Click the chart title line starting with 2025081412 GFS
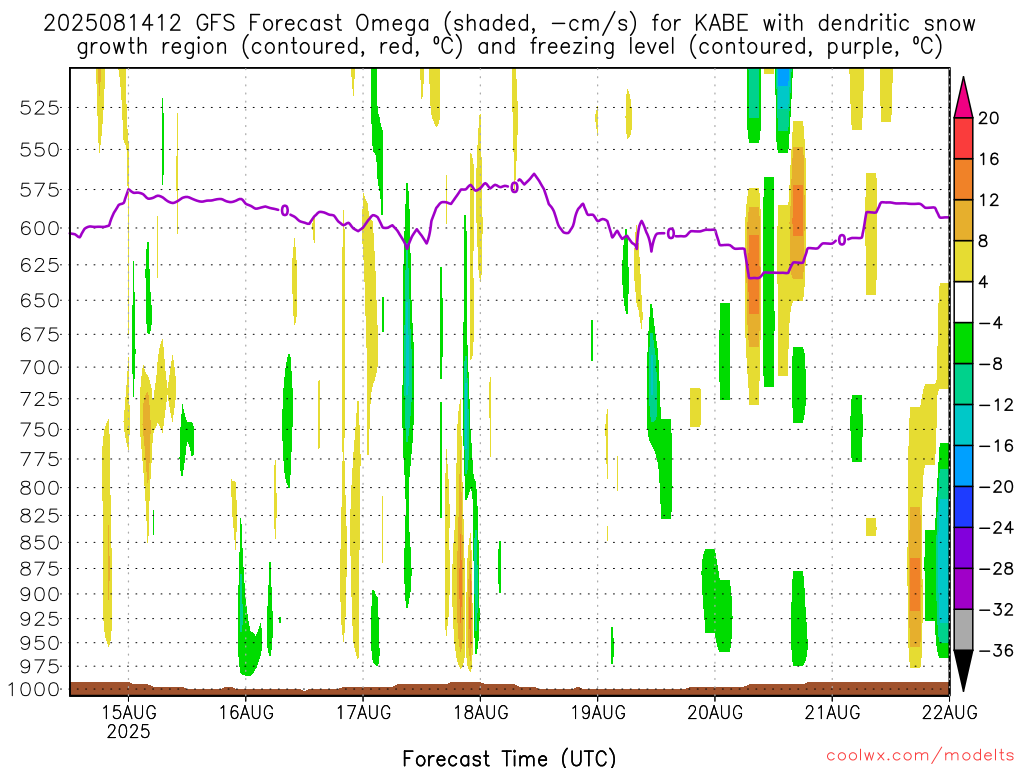The height and width of the screenshot is (768, 1024). 509,24
